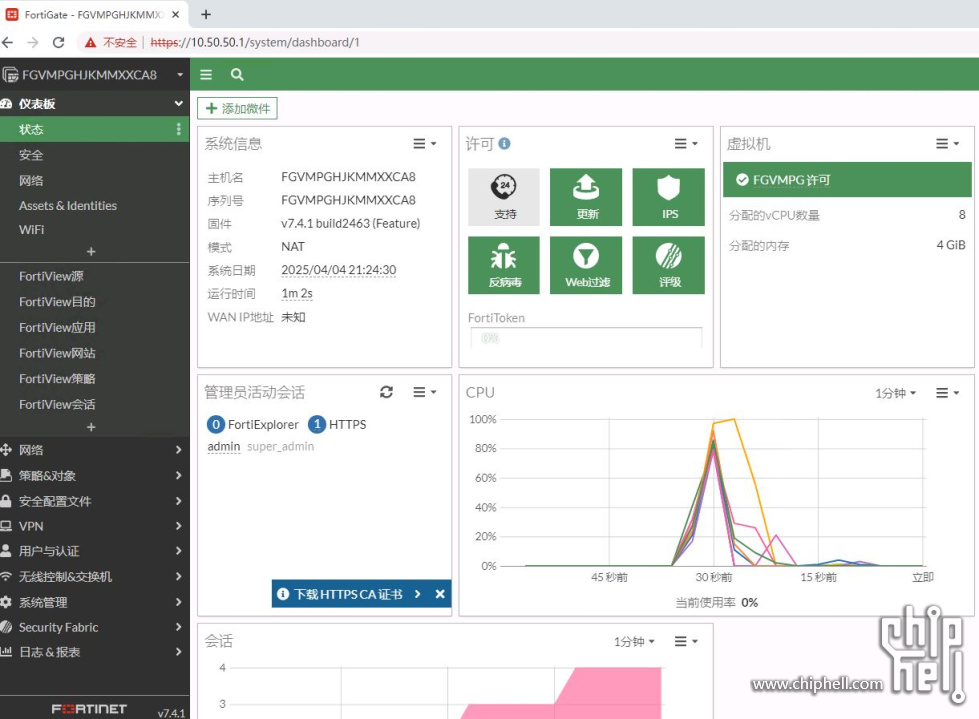Dismiss the HTTPS CA certificate notification
This screenshot has width=979, height=719.
(x=440, y=594)
